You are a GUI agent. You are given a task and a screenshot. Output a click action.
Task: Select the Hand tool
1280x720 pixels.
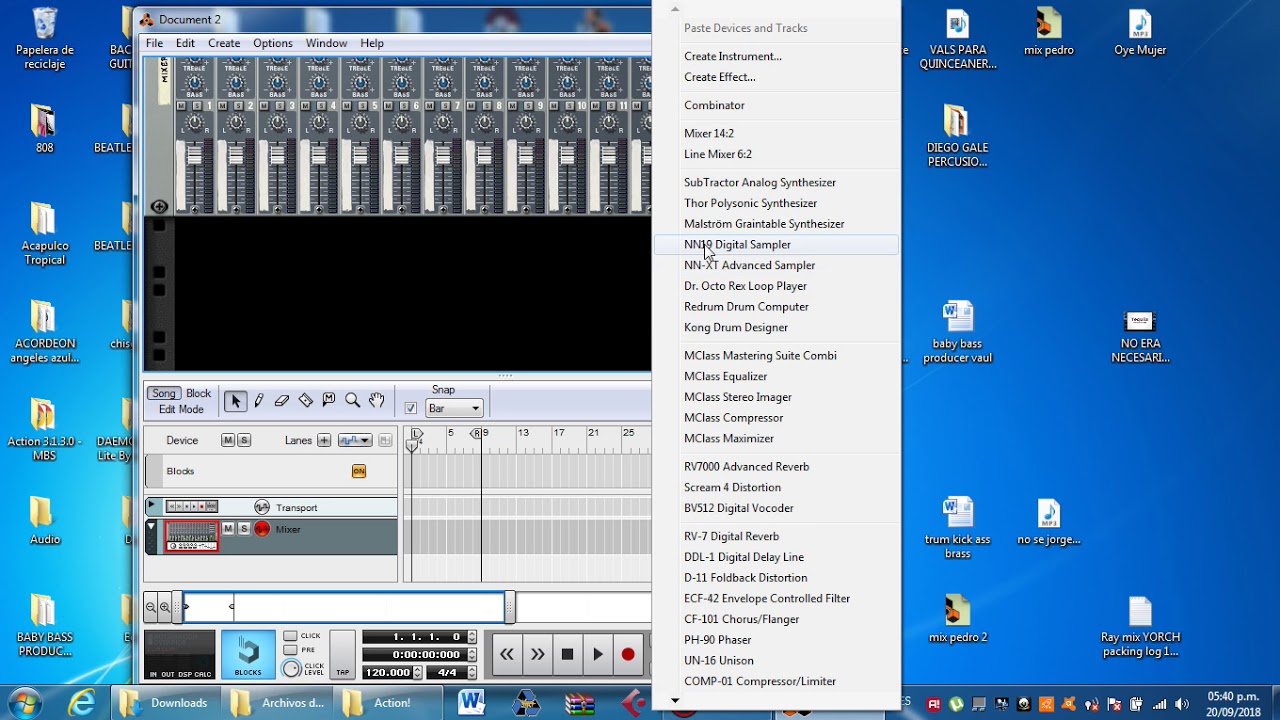pos(376,401)
